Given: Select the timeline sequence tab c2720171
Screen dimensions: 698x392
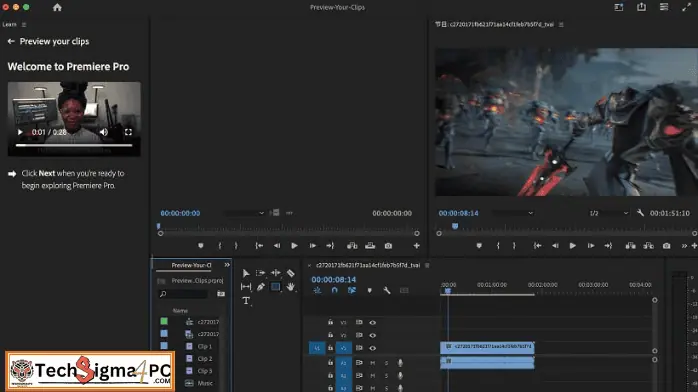Looking at the screenshot, I should click(368, 265).
